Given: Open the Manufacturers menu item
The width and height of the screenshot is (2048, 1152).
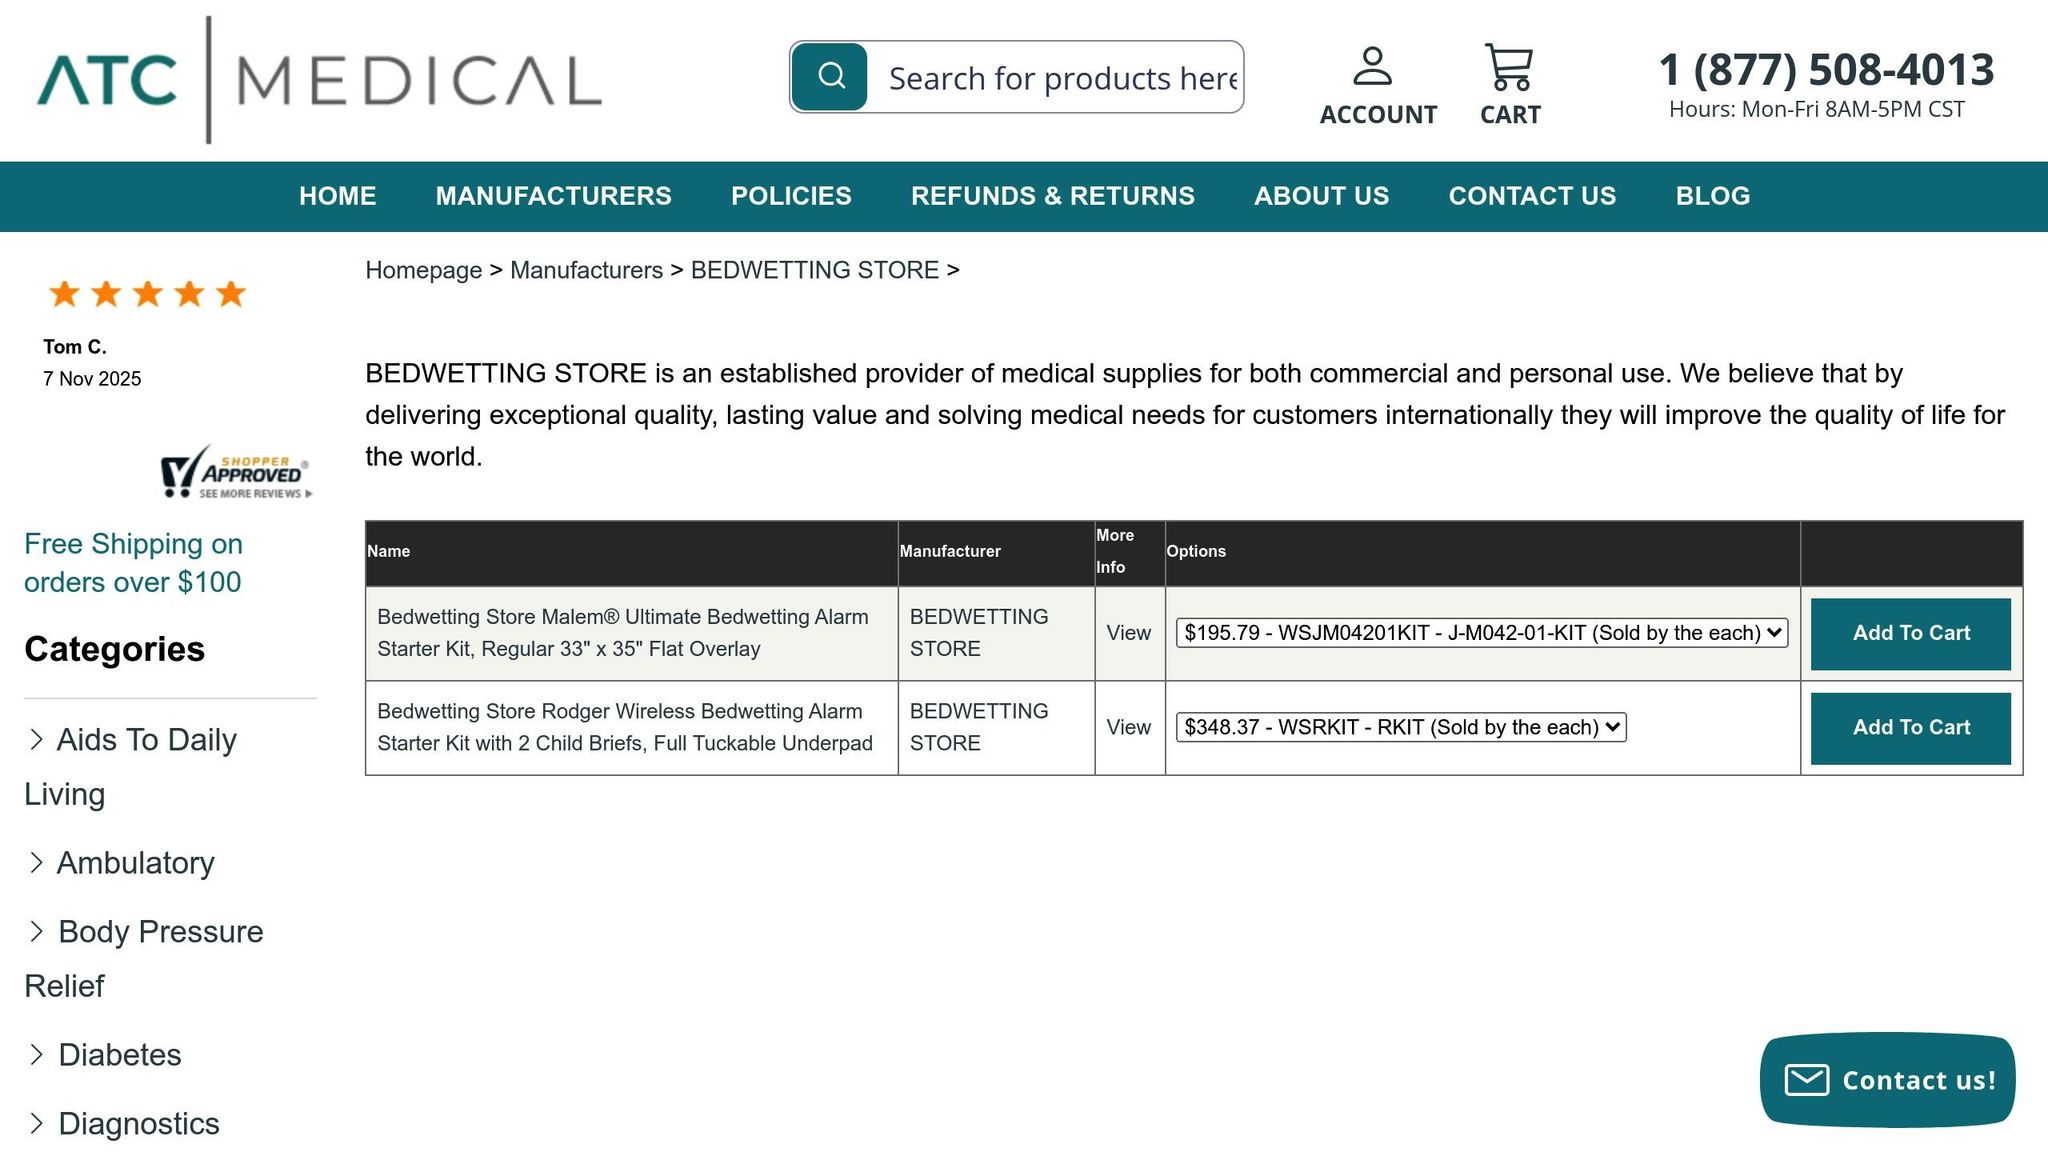Looking at the screenshot, I should coord(553,196).
